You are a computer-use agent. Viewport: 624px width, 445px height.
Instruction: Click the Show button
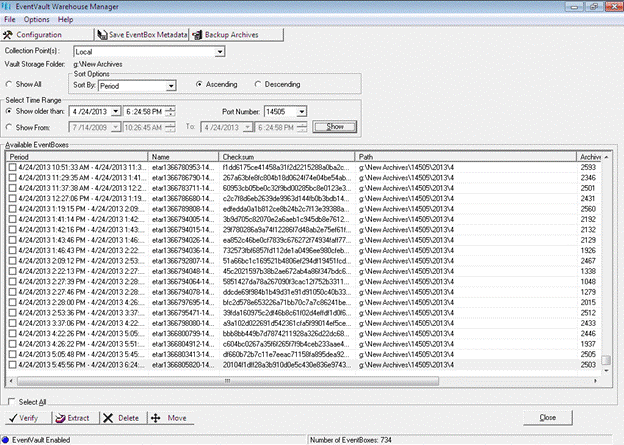tap(335, 127)
